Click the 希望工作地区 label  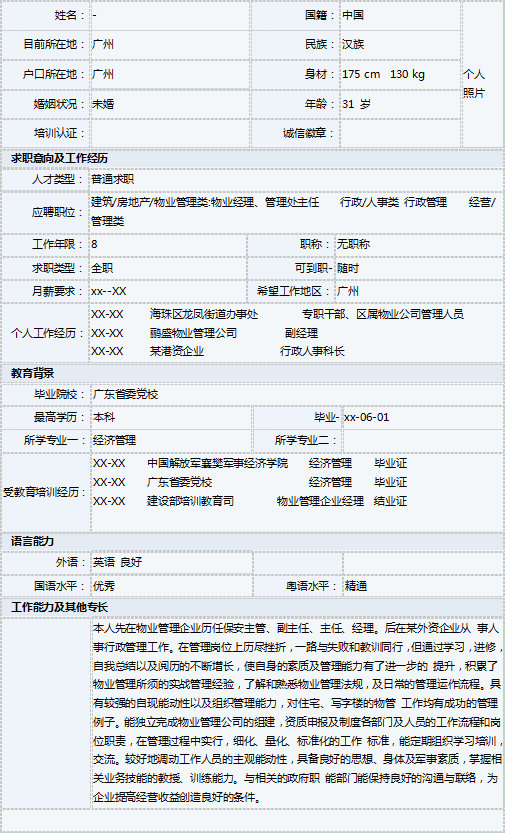295,291
